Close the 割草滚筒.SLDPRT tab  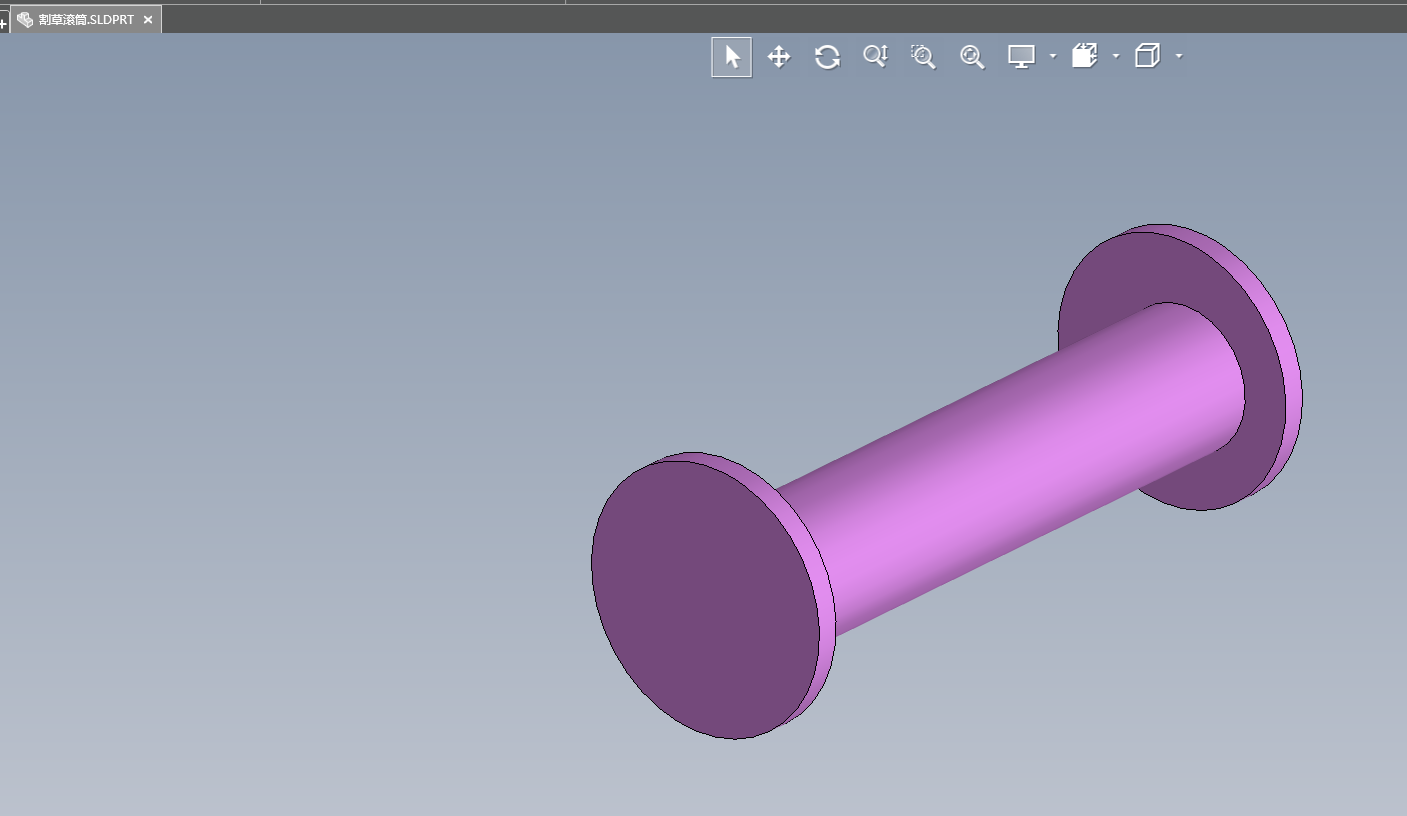point(148,20)
